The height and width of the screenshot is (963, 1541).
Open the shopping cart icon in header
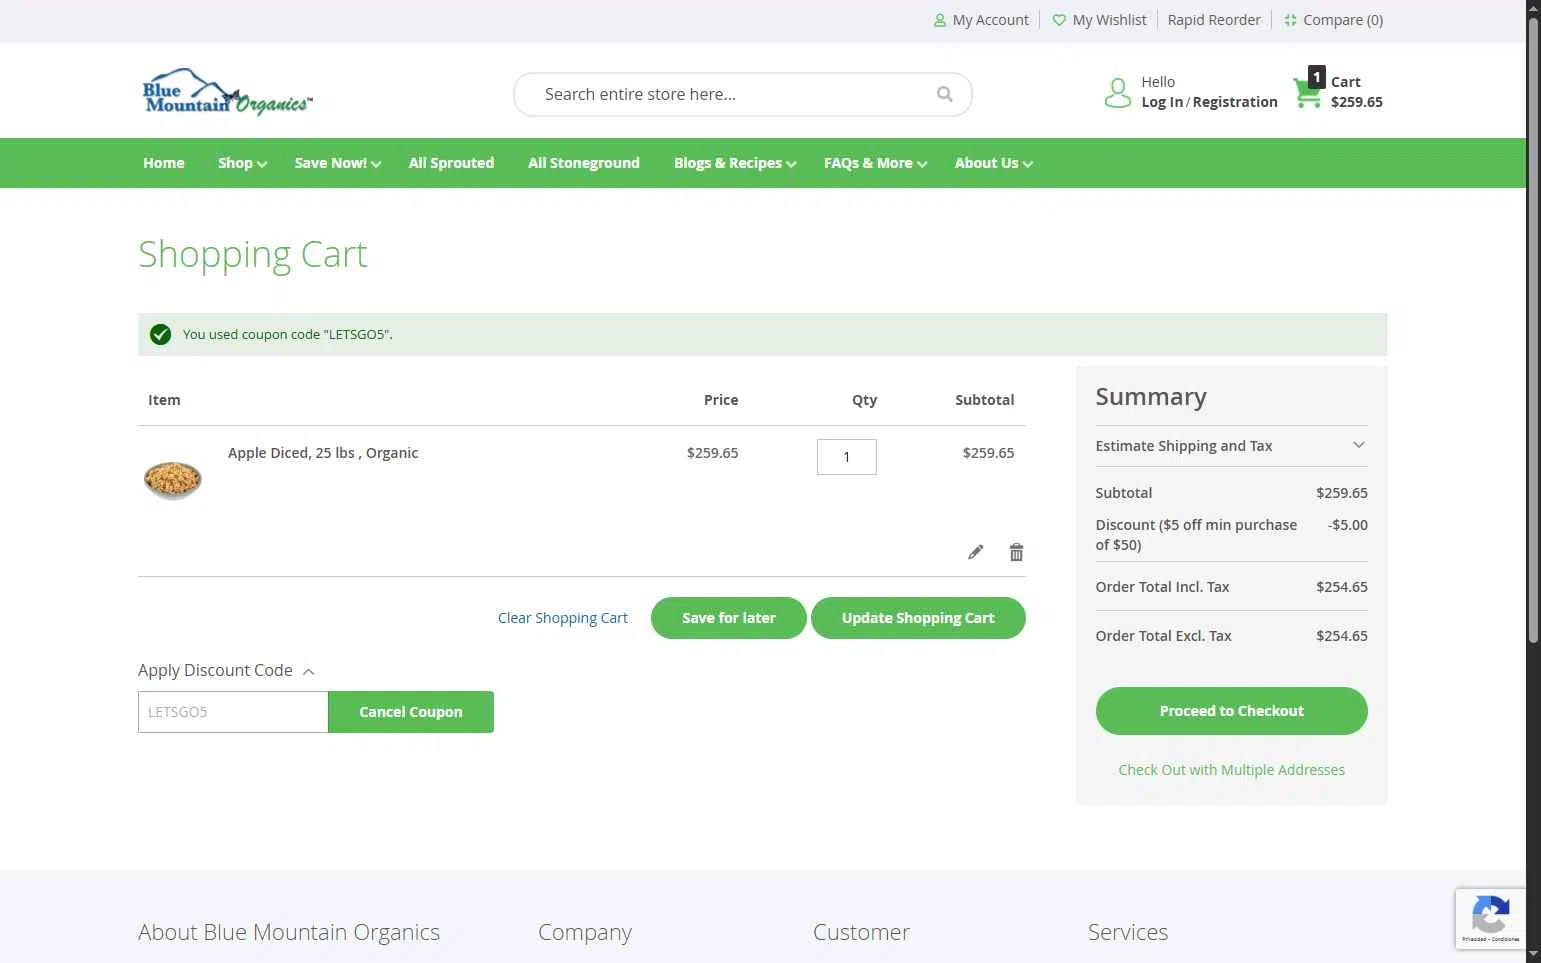[x=1308, y=92]
